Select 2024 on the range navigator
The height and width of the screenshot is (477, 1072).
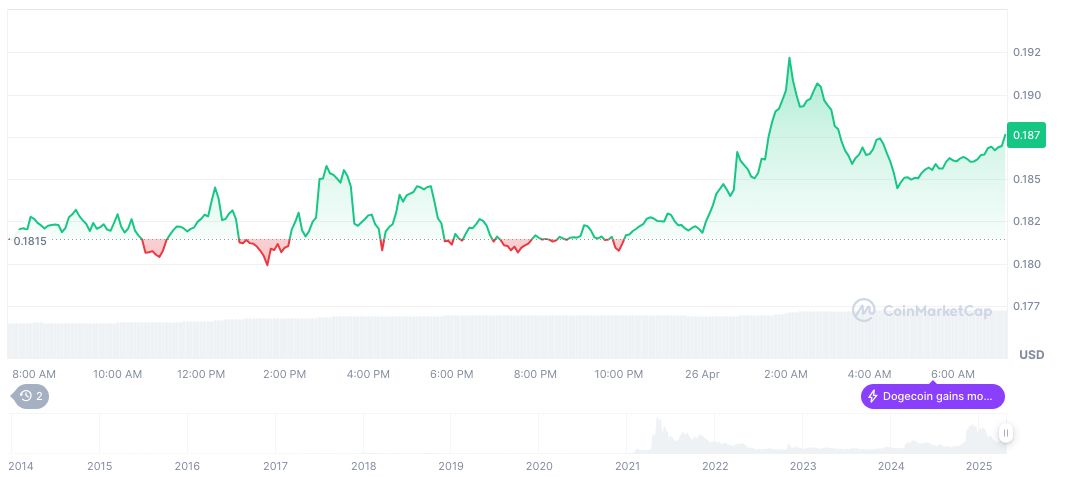(x=891, y=466)
